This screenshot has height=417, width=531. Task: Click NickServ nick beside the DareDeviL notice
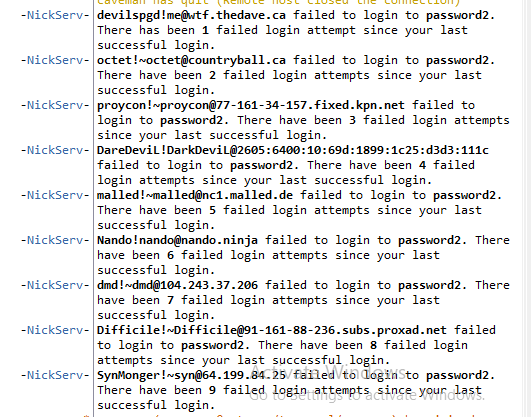(55, 150)
